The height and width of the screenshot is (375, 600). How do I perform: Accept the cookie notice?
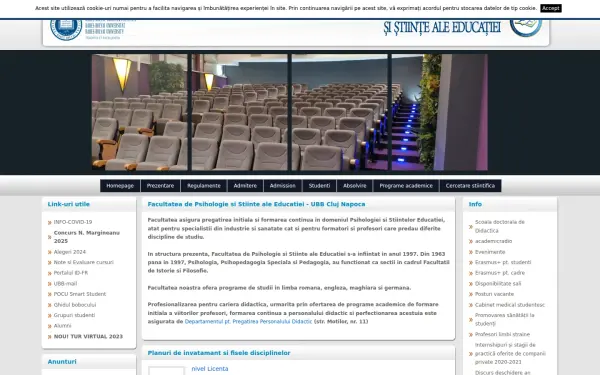coord(551,8)
